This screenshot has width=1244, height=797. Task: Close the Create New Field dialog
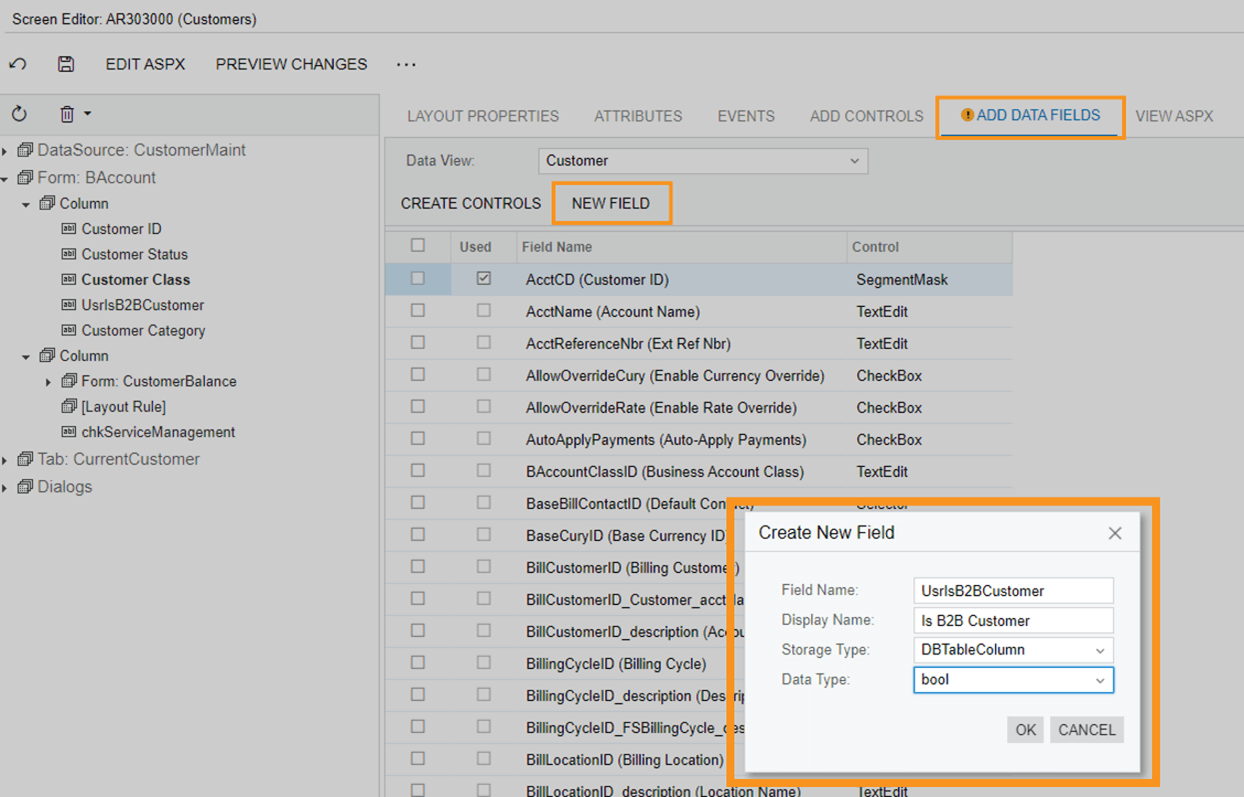1115,533
